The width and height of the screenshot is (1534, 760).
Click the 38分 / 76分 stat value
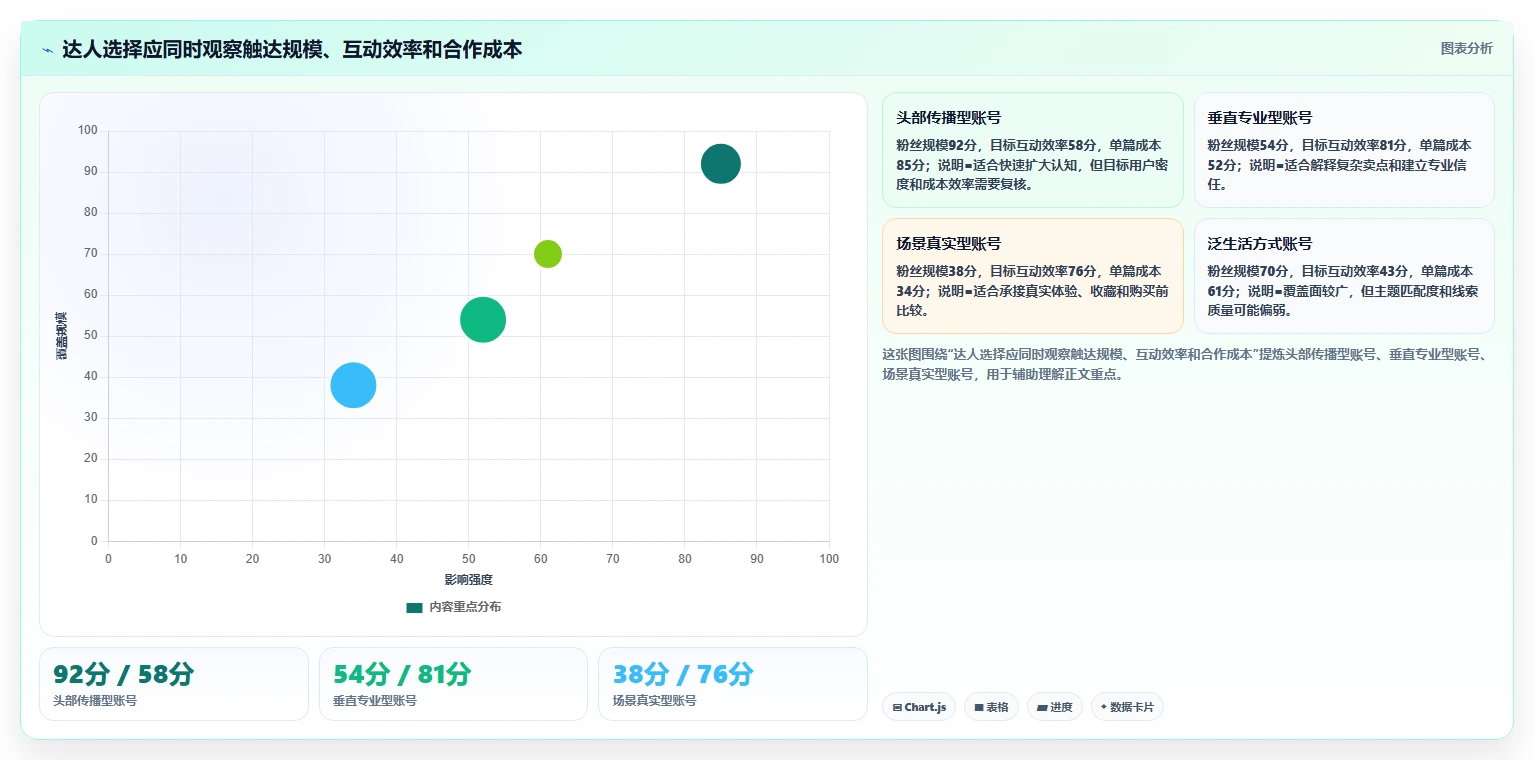683,674
